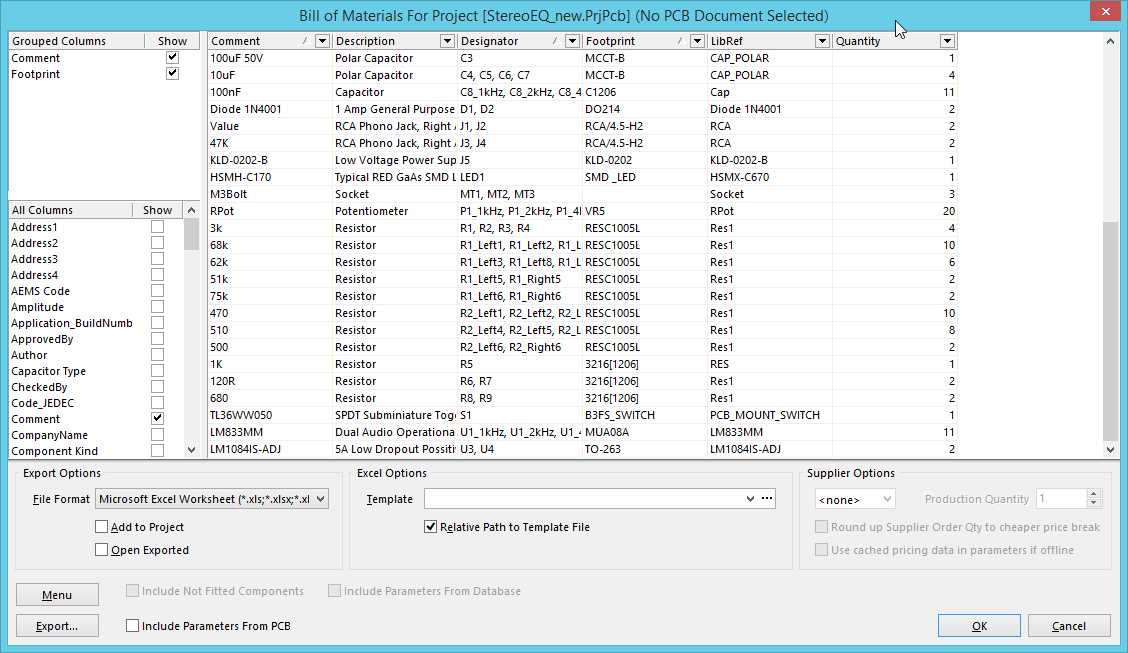Select the 'TL36WW050' comment cell
The height and width of the screenshot is (653, 1128).
[270, 415]
